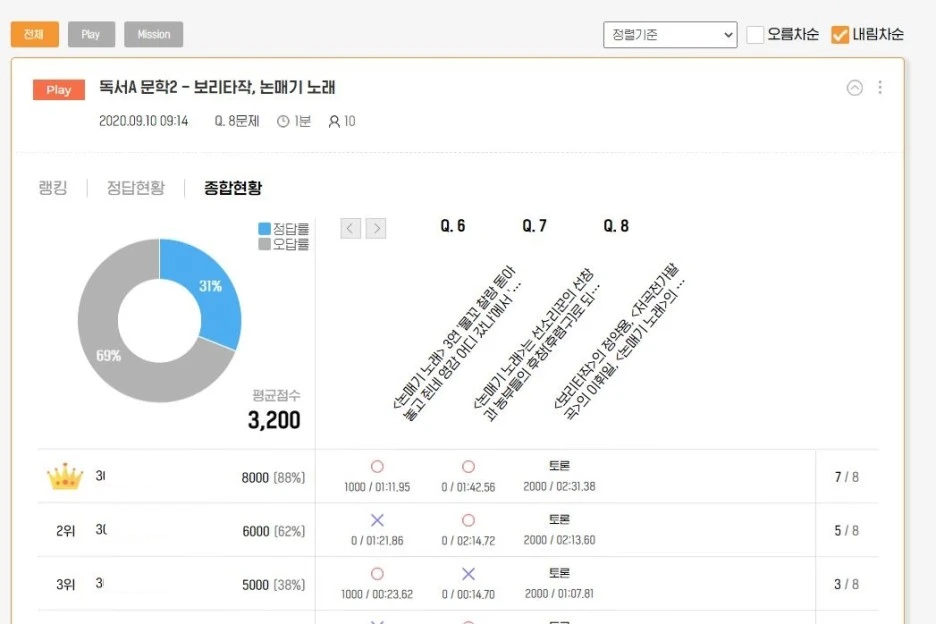Click the participants person icon
Viewport: 936px width, 624px height.
[x=334, y=121]
